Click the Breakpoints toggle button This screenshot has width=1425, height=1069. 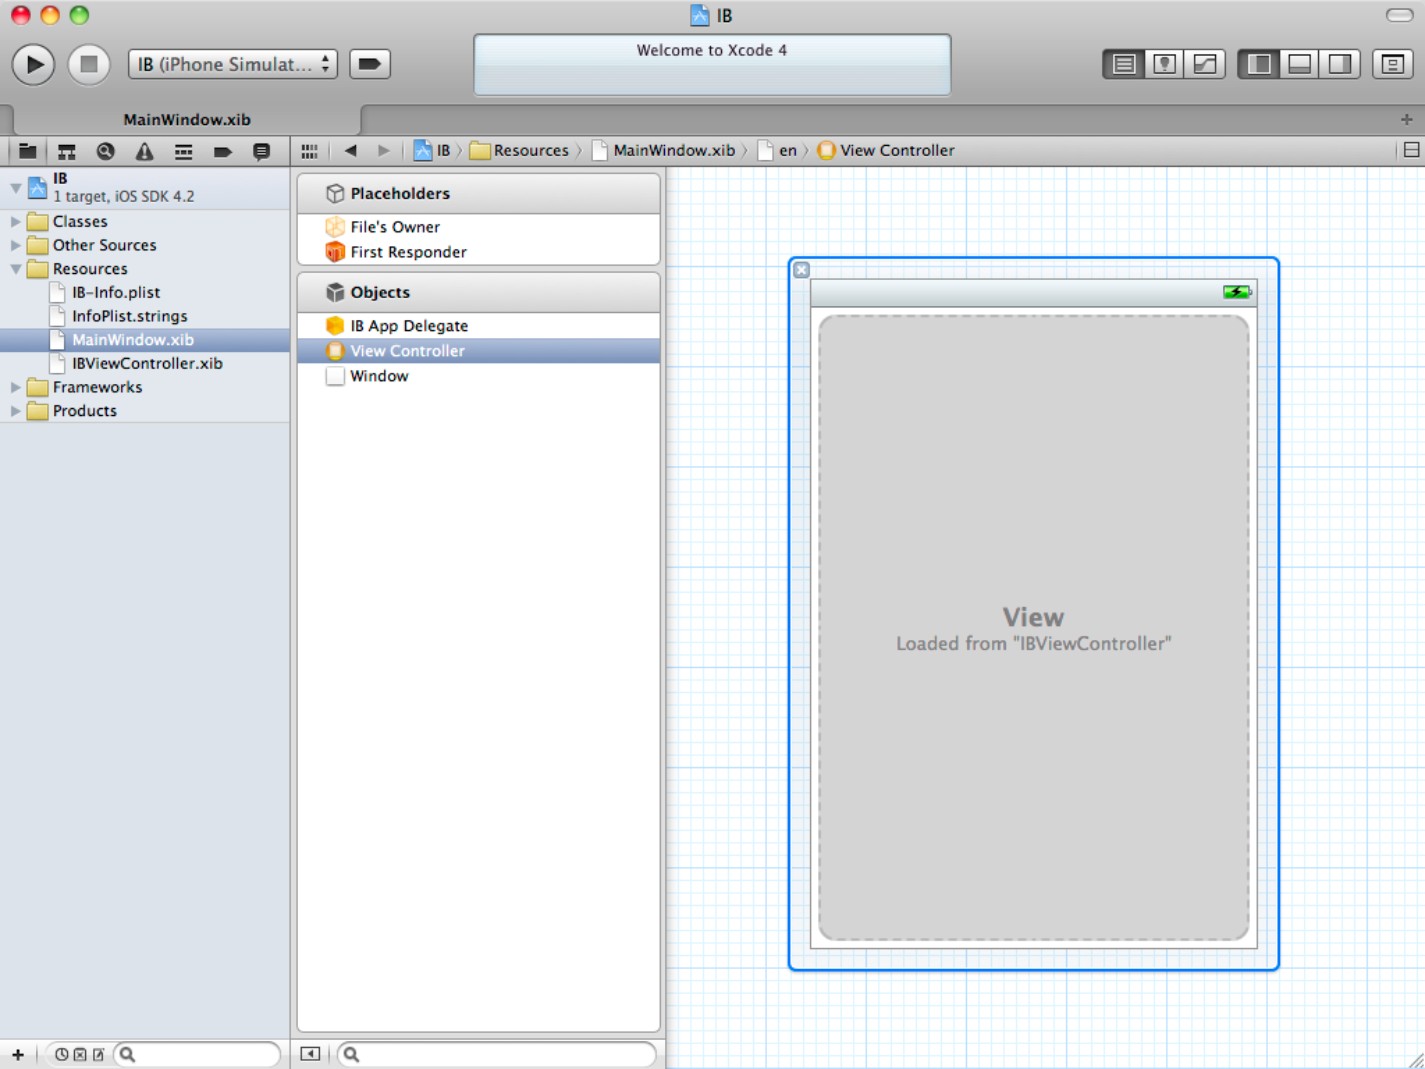click(369, 64)
